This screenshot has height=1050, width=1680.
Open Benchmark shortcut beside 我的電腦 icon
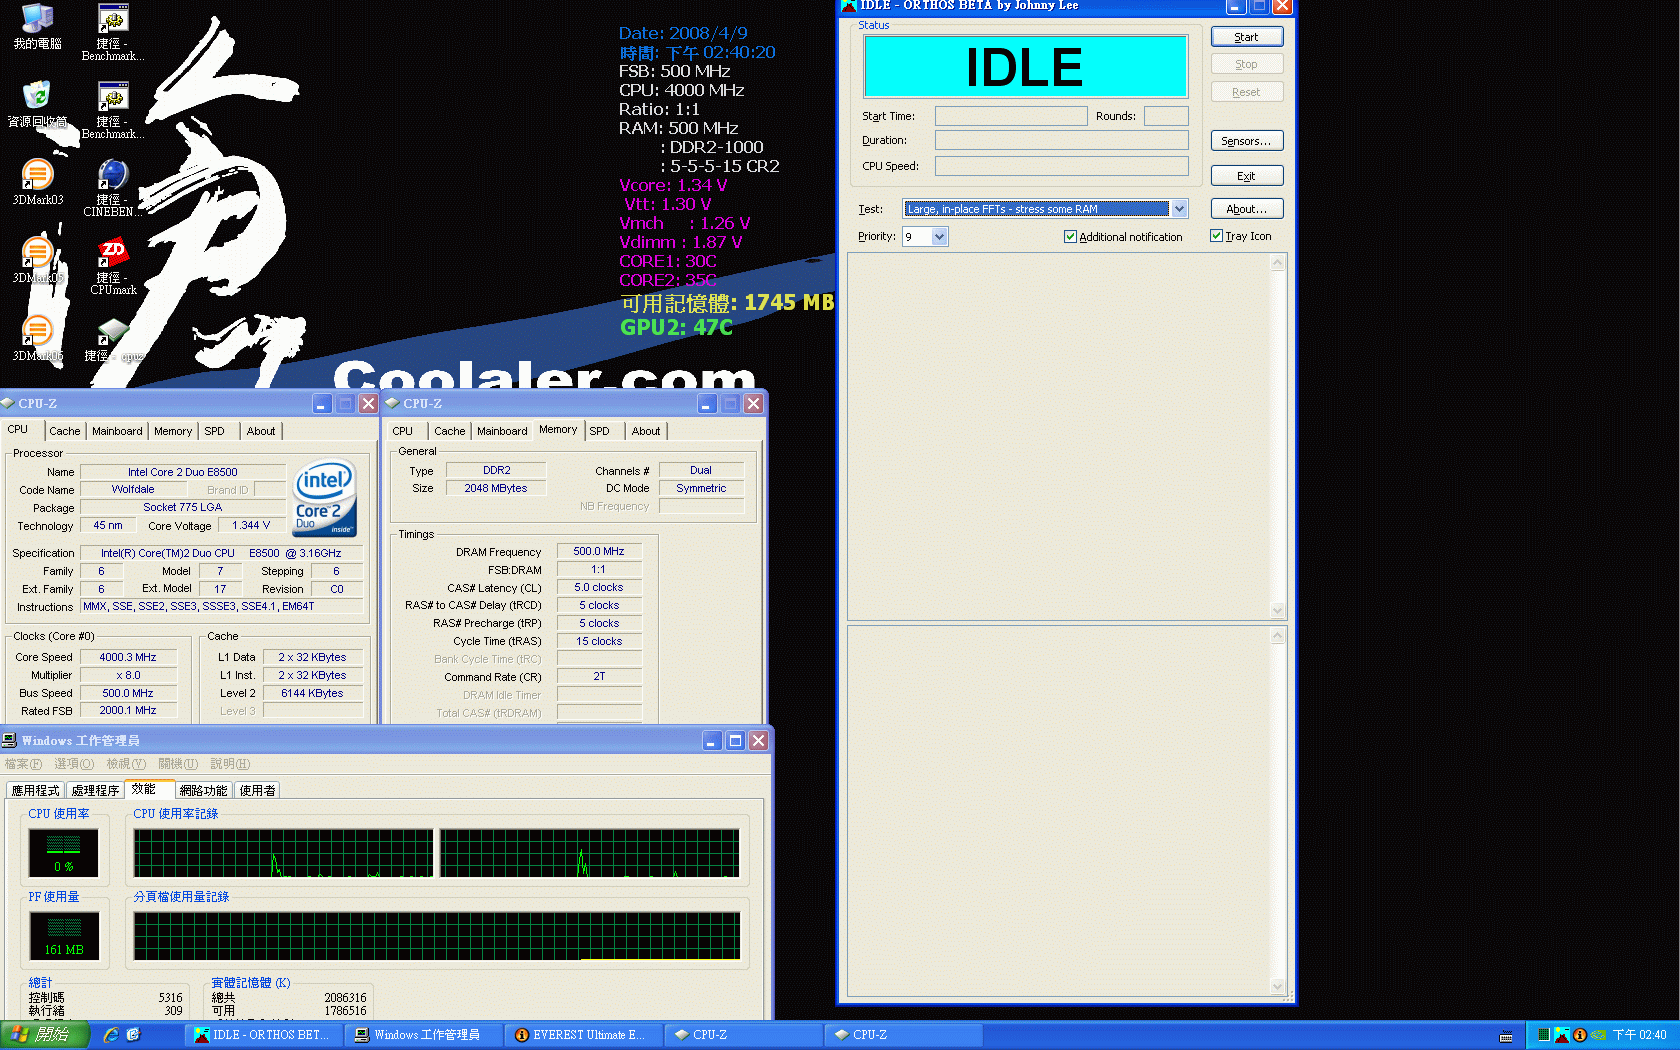click(x=113, y=31)
